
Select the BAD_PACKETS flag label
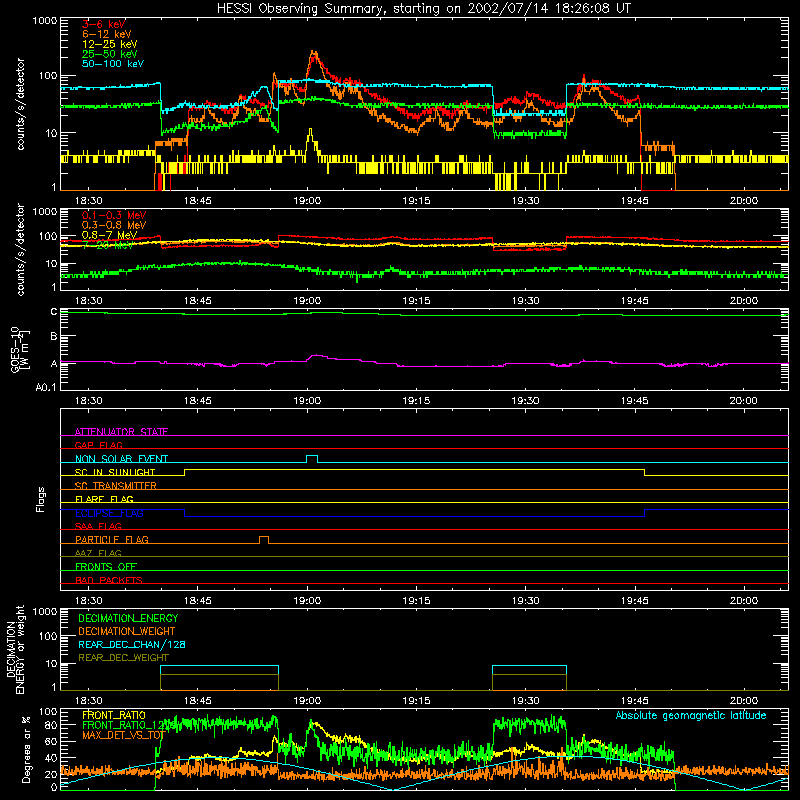point(109,580)
